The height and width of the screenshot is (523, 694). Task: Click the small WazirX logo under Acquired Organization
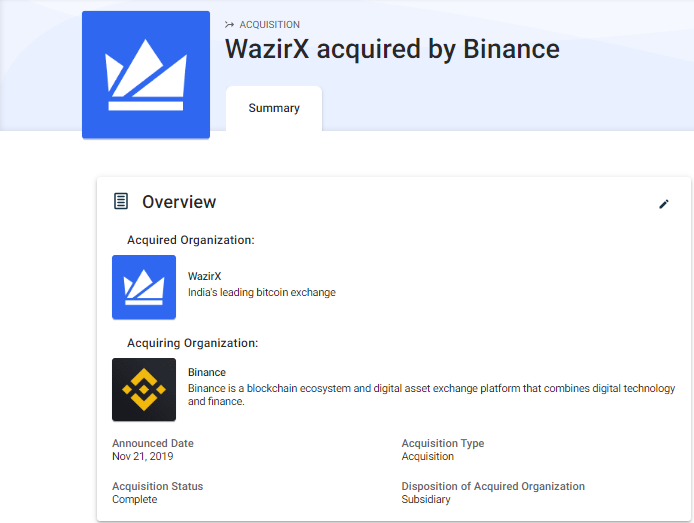tap(144, 287)
